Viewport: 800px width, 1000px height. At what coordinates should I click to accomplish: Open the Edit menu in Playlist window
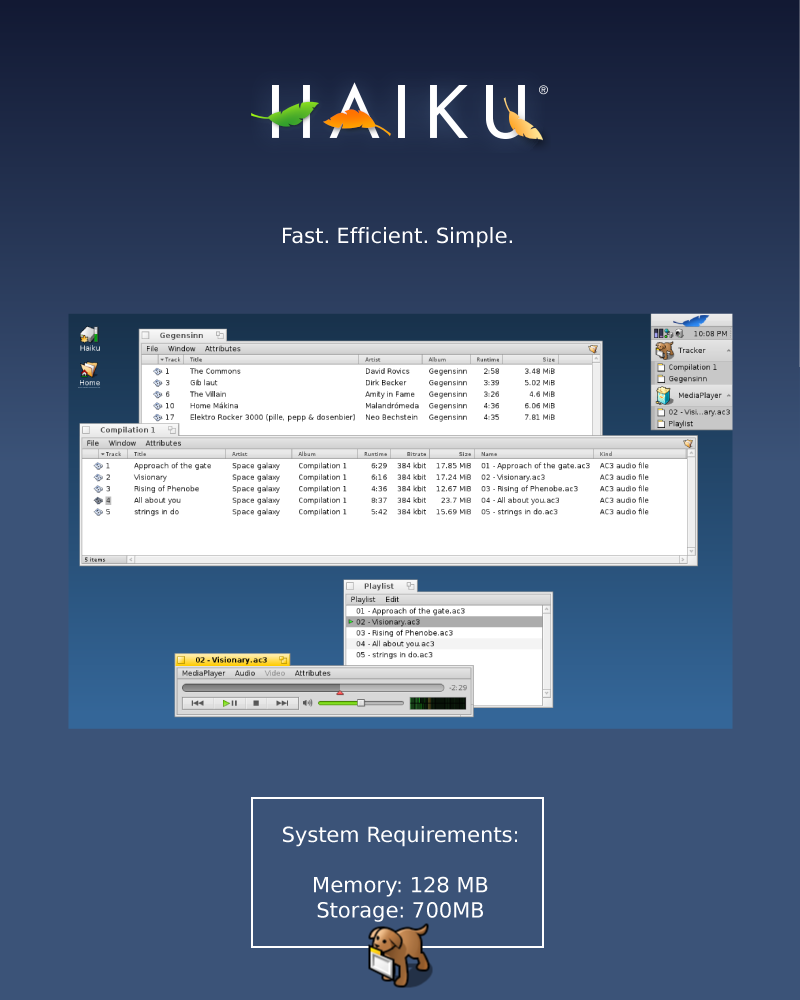pyautogui.click(x=392, y=599)
